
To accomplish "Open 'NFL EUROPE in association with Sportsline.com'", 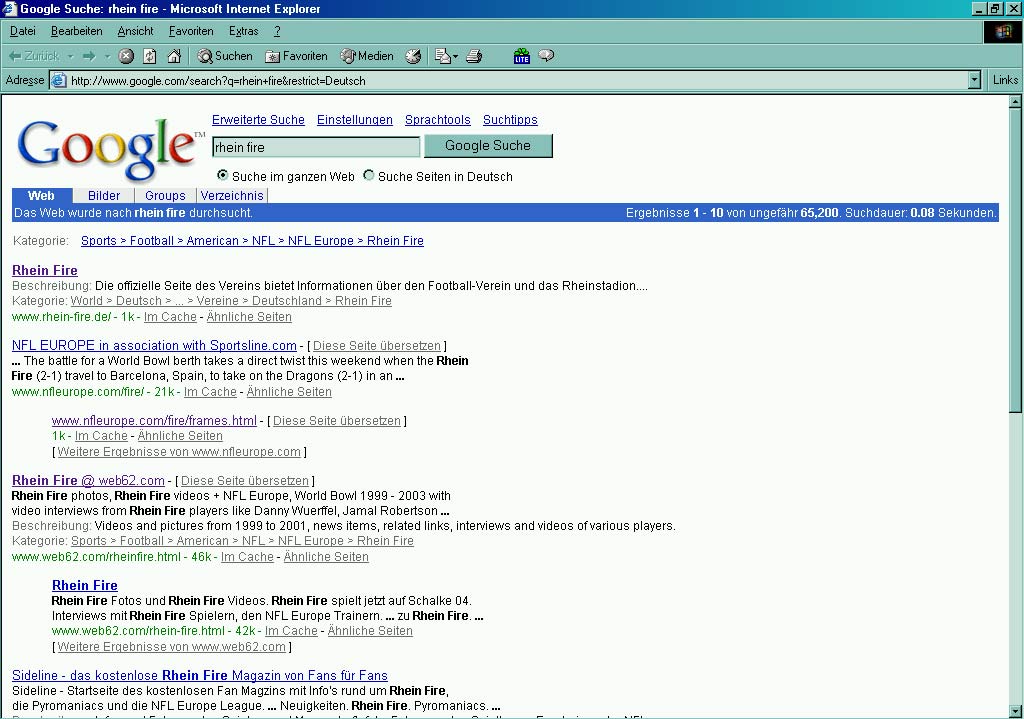I will (x=154, y=345).
